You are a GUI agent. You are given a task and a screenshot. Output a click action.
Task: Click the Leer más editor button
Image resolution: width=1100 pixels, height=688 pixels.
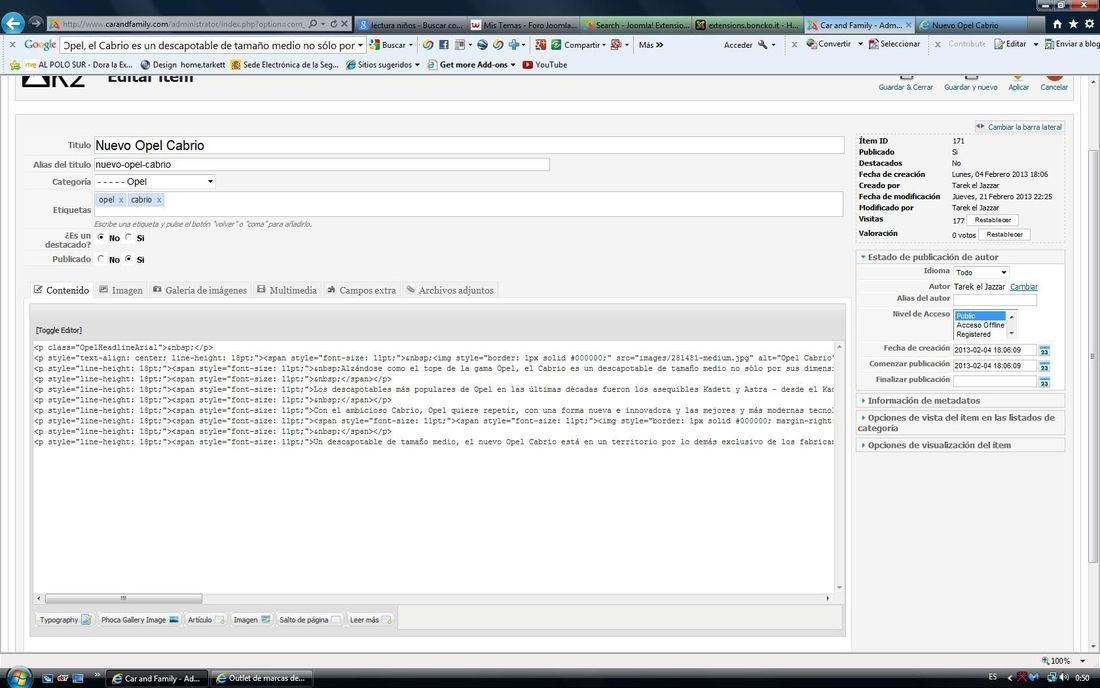(x=370, y=620)
